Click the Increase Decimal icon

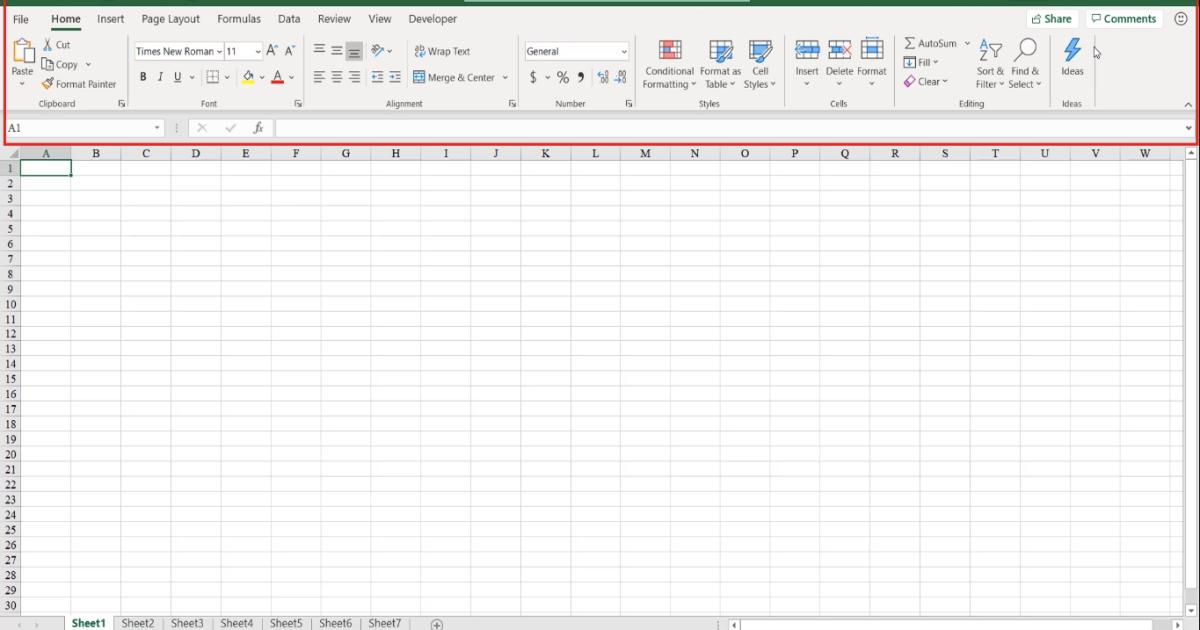tap(602, 76)
